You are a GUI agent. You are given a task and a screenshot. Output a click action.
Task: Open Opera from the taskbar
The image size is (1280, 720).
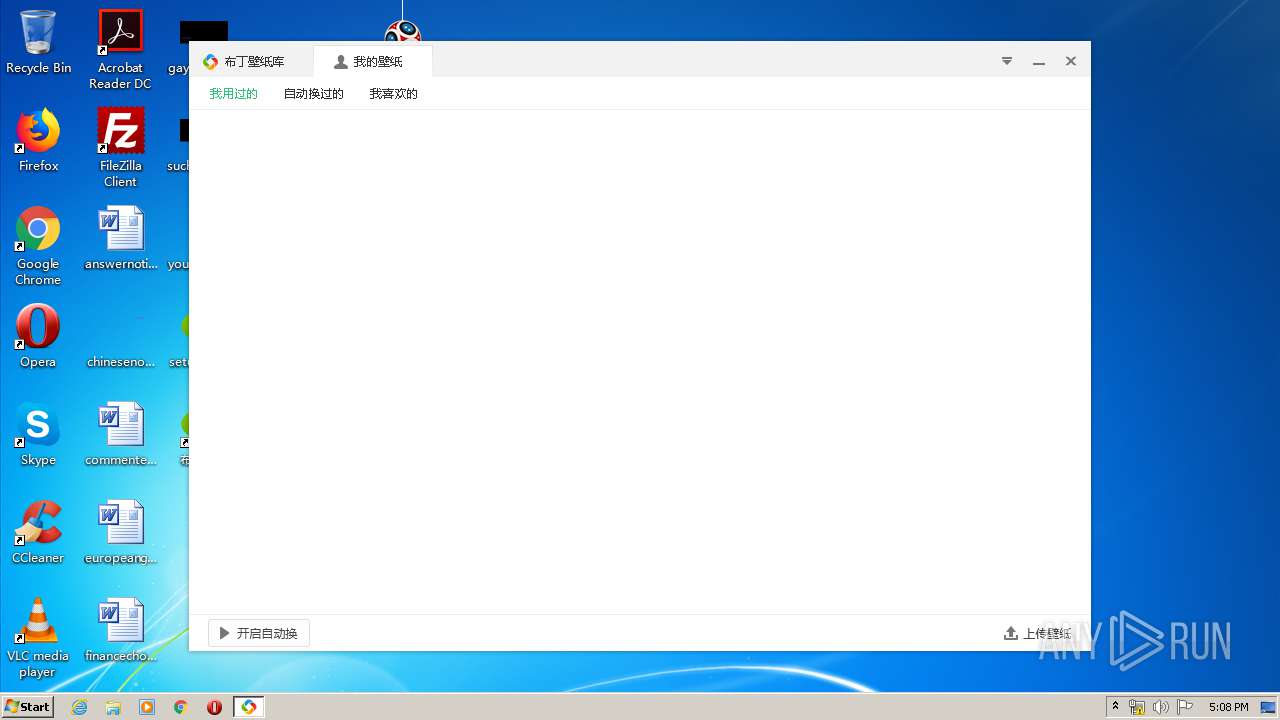[214, 707]
